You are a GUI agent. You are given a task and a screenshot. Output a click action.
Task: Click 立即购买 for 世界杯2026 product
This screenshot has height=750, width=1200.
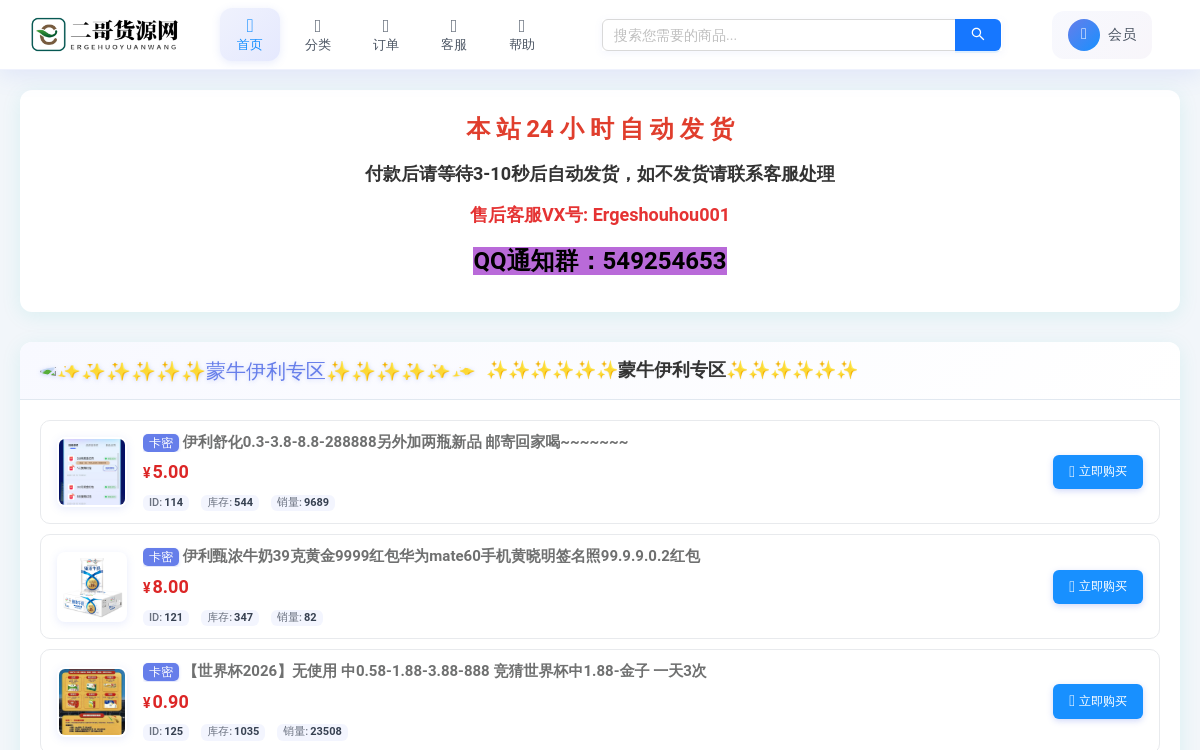click(x=1098, y=701)
